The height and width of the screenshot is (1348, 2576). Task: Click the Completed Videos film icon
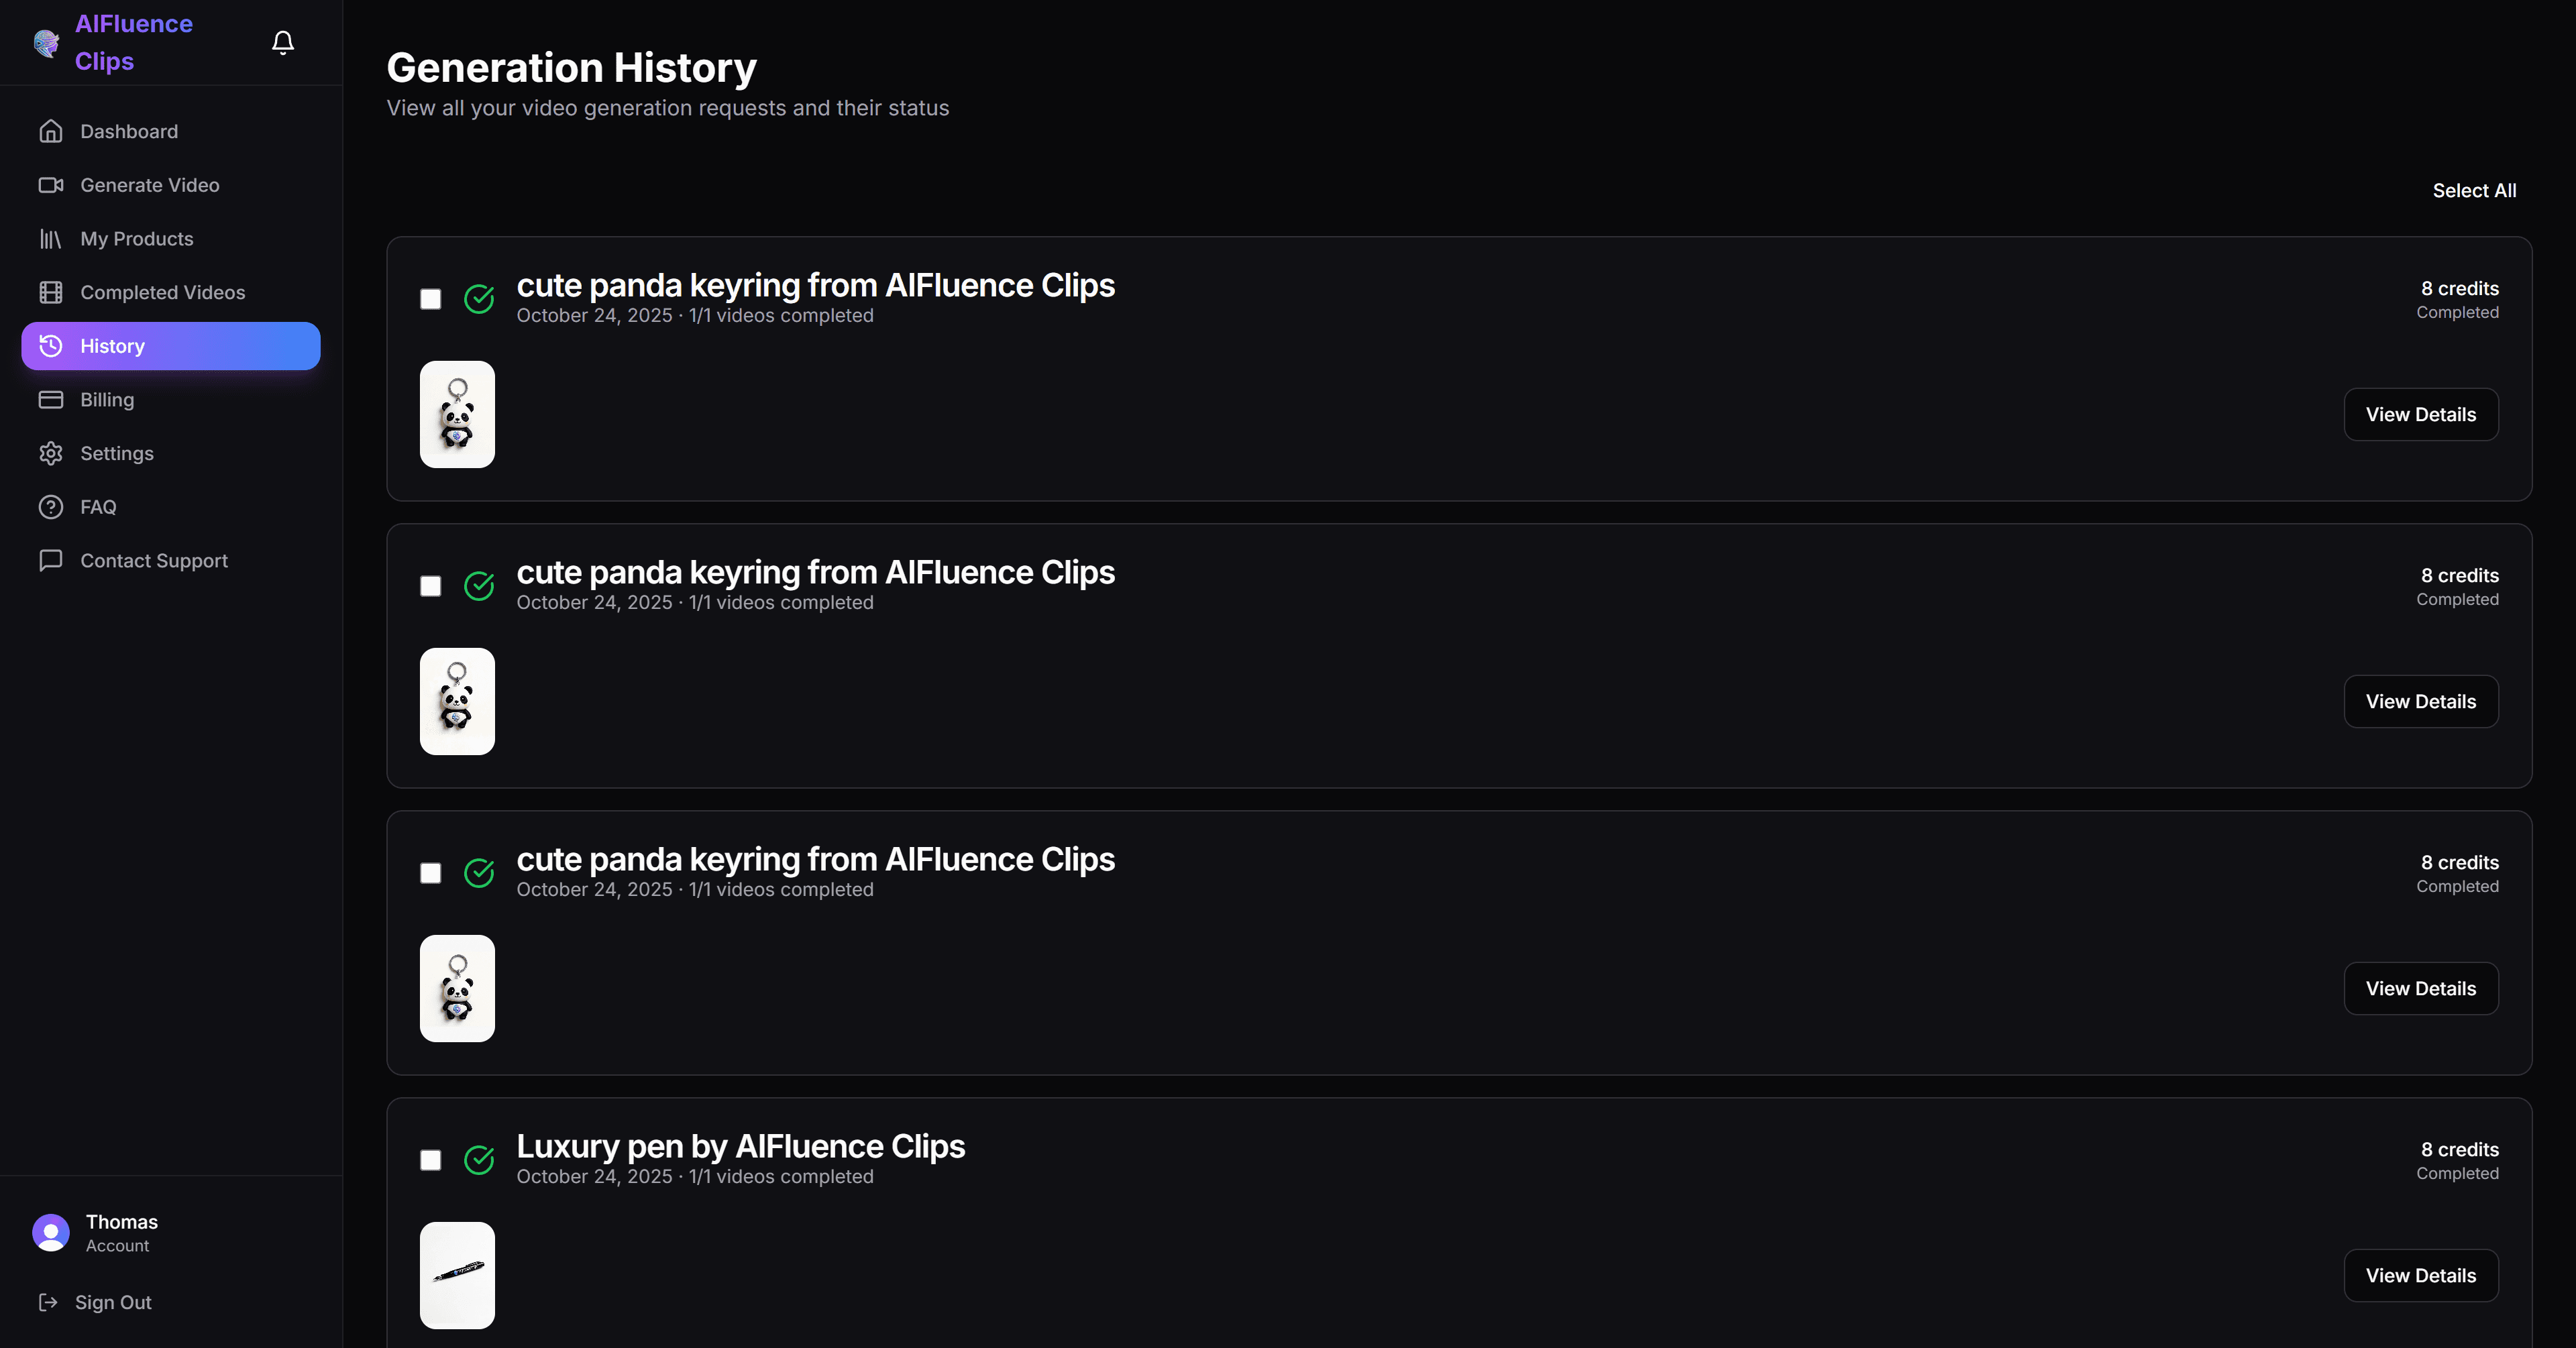point(51,292)
